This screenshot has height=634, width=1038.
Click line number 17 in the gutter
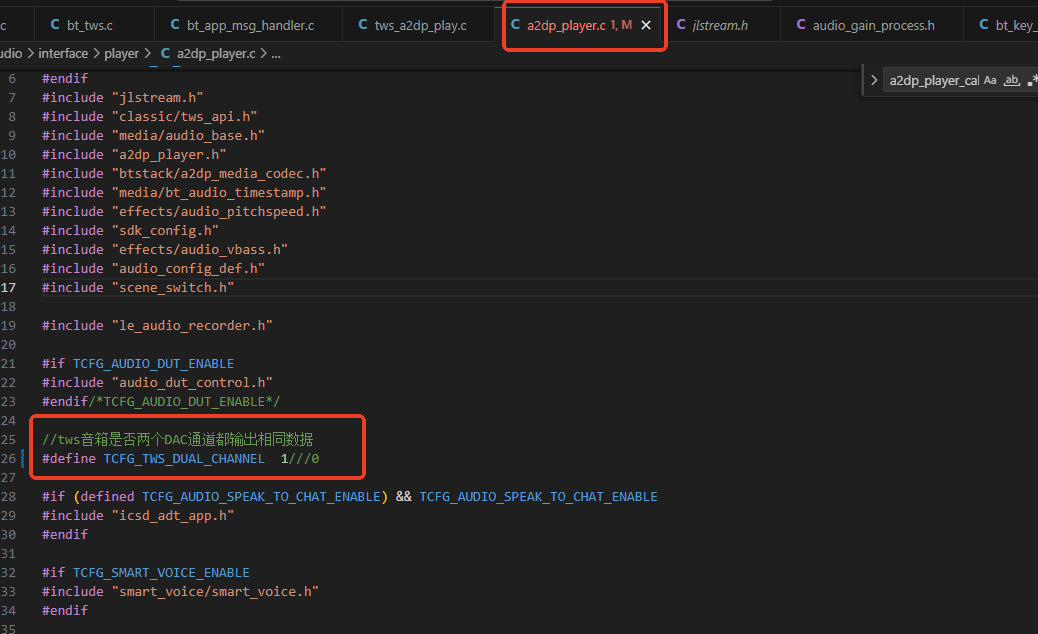[x=8, y=288]
